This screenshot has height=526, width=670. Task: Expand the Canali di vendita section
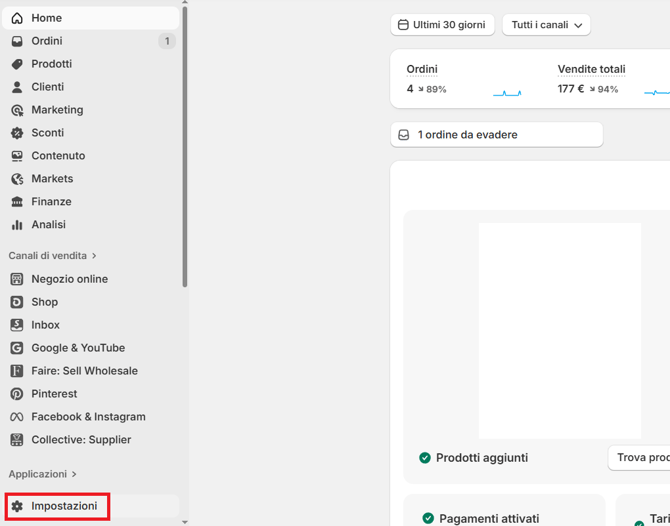(x=53, y=256)
